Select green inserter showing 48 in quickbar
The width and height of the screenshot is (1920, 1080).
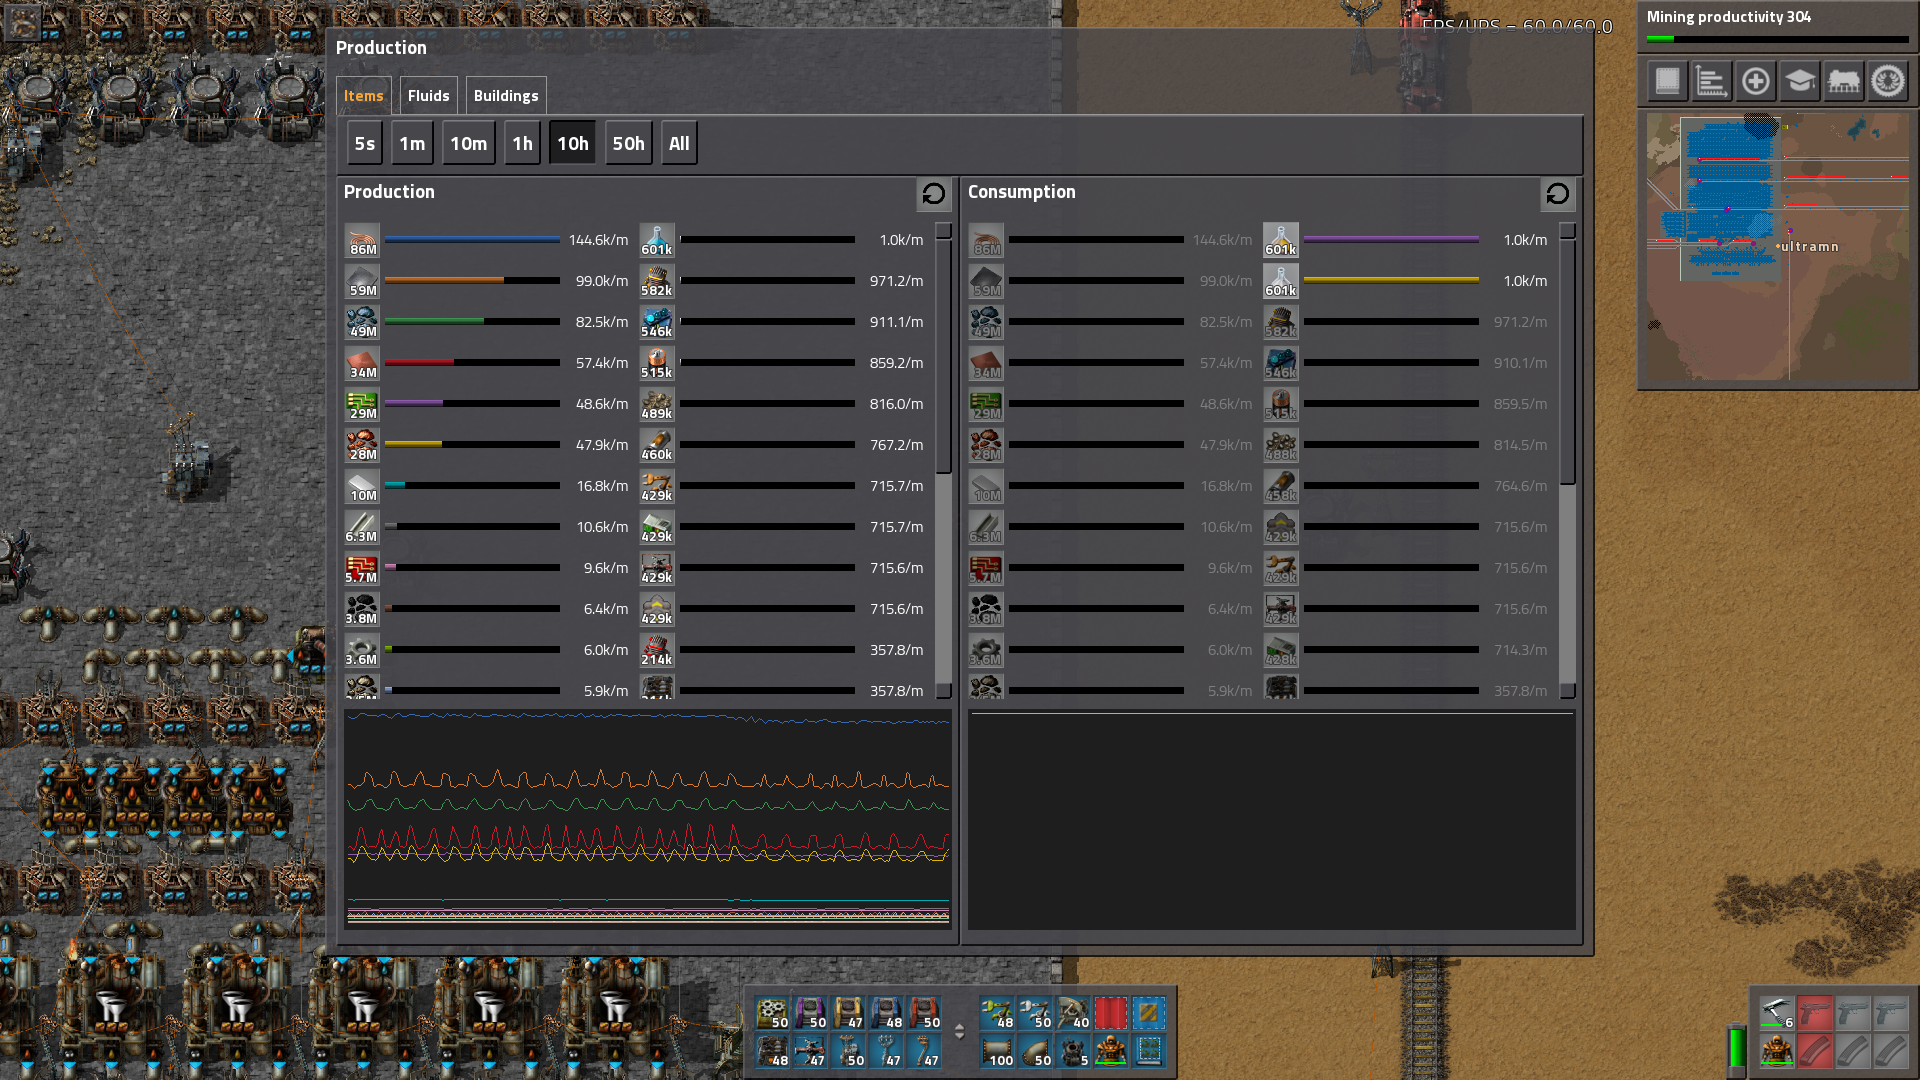click(997, 1013)
